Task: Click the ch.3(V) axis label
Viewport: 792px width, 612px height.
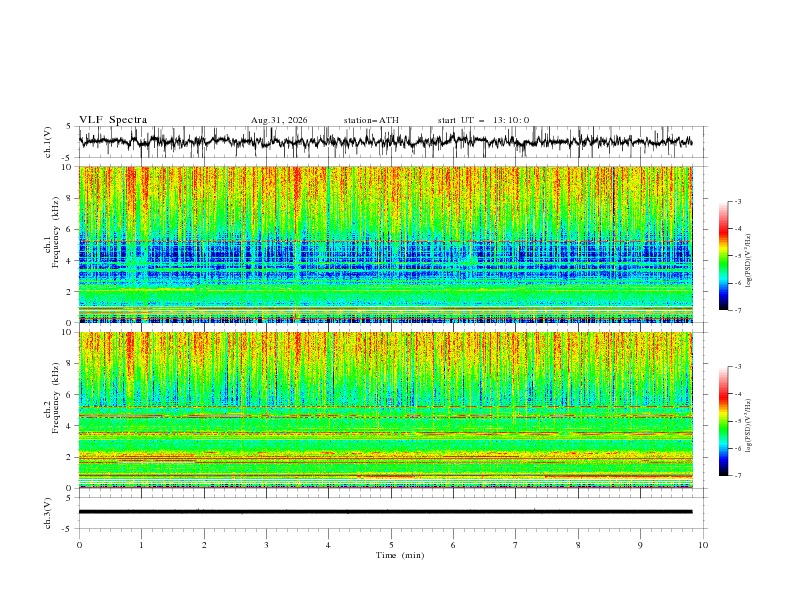Action: pos(48,513)
